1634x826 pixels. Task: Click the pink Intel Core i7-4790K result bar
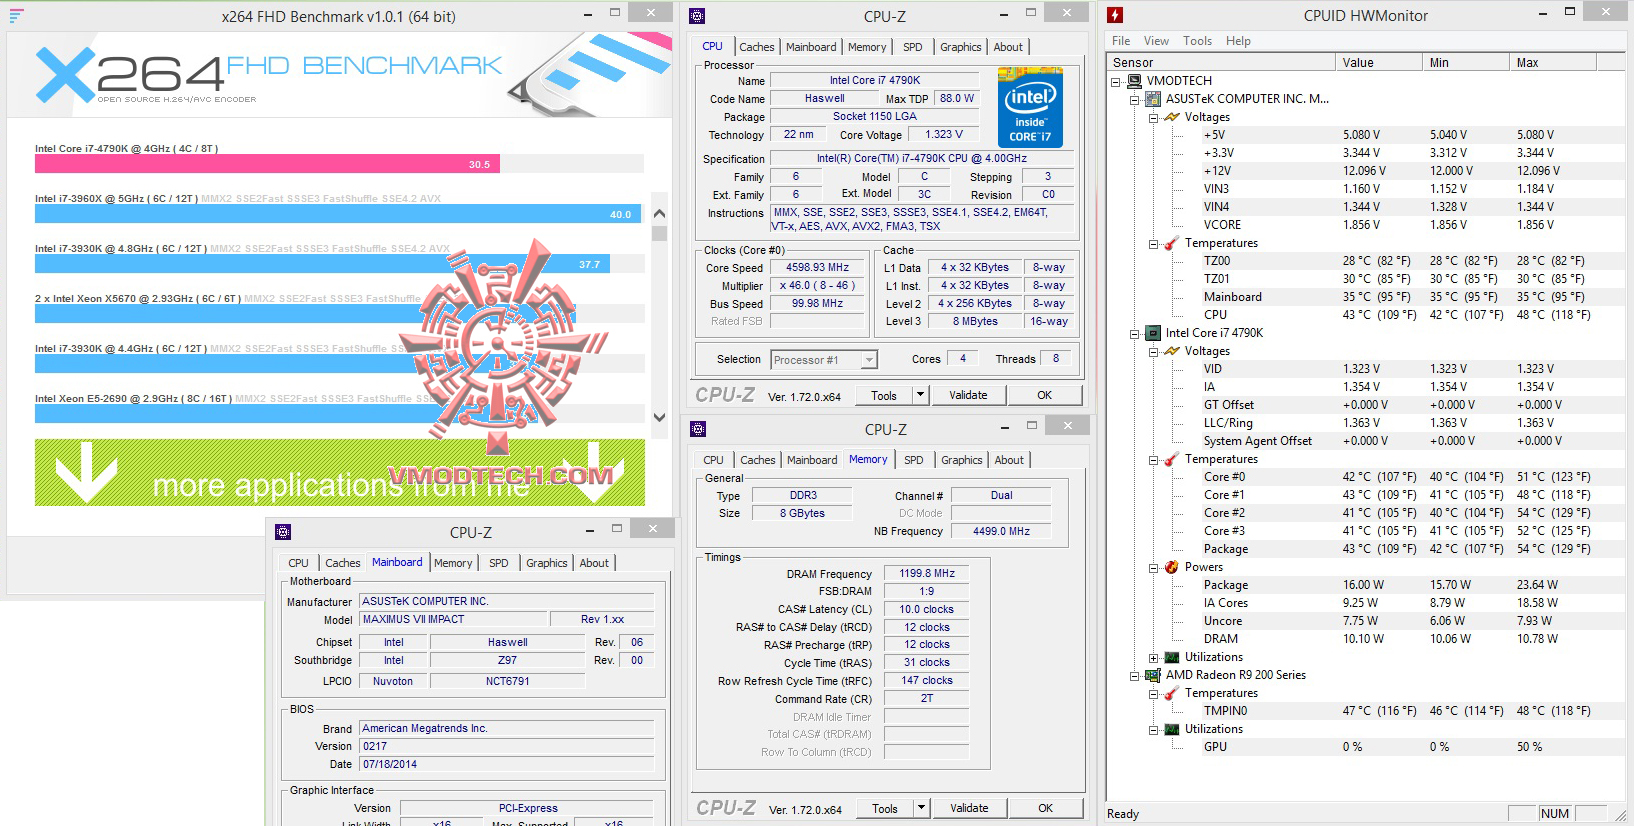click(267, 164)
